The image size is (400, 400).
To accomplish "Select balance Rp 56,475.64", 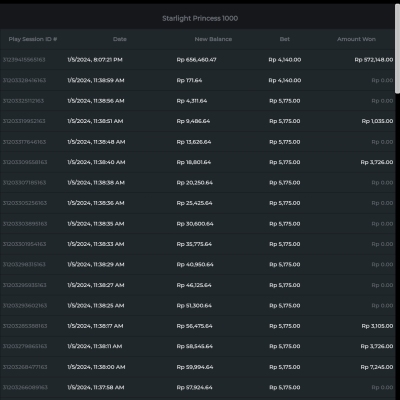I will pos(195,326).
